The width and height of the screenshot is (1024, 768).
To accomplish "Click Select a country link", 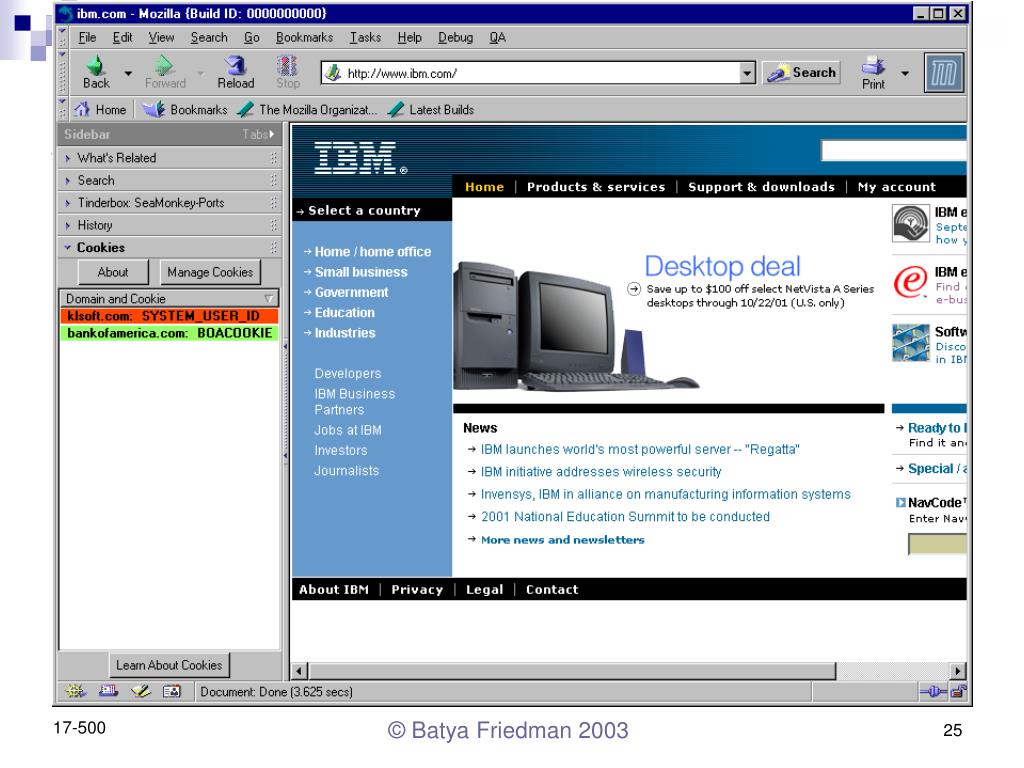I will (x=364, y=210).
